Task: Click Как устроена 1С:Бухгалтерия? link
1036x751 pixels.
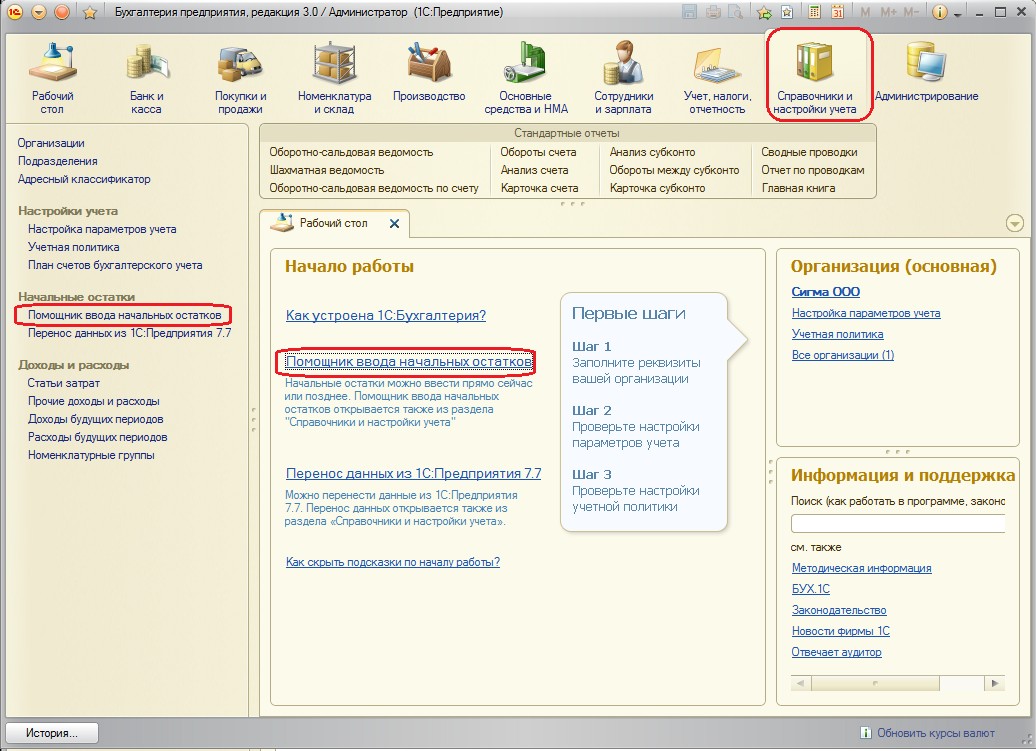Action: pyautogui.click(x=386, y=316)
